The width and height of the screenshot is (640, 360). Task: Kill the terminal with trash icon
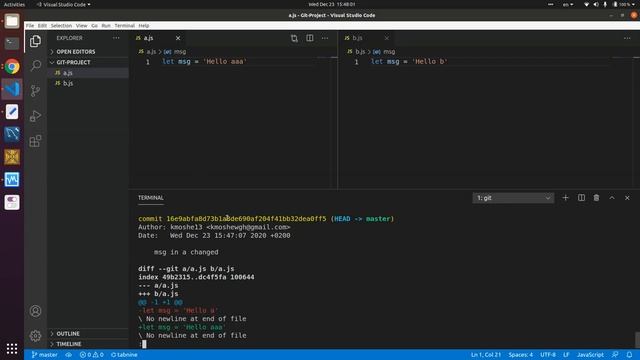pyautogui.click(x=596, y=198)
